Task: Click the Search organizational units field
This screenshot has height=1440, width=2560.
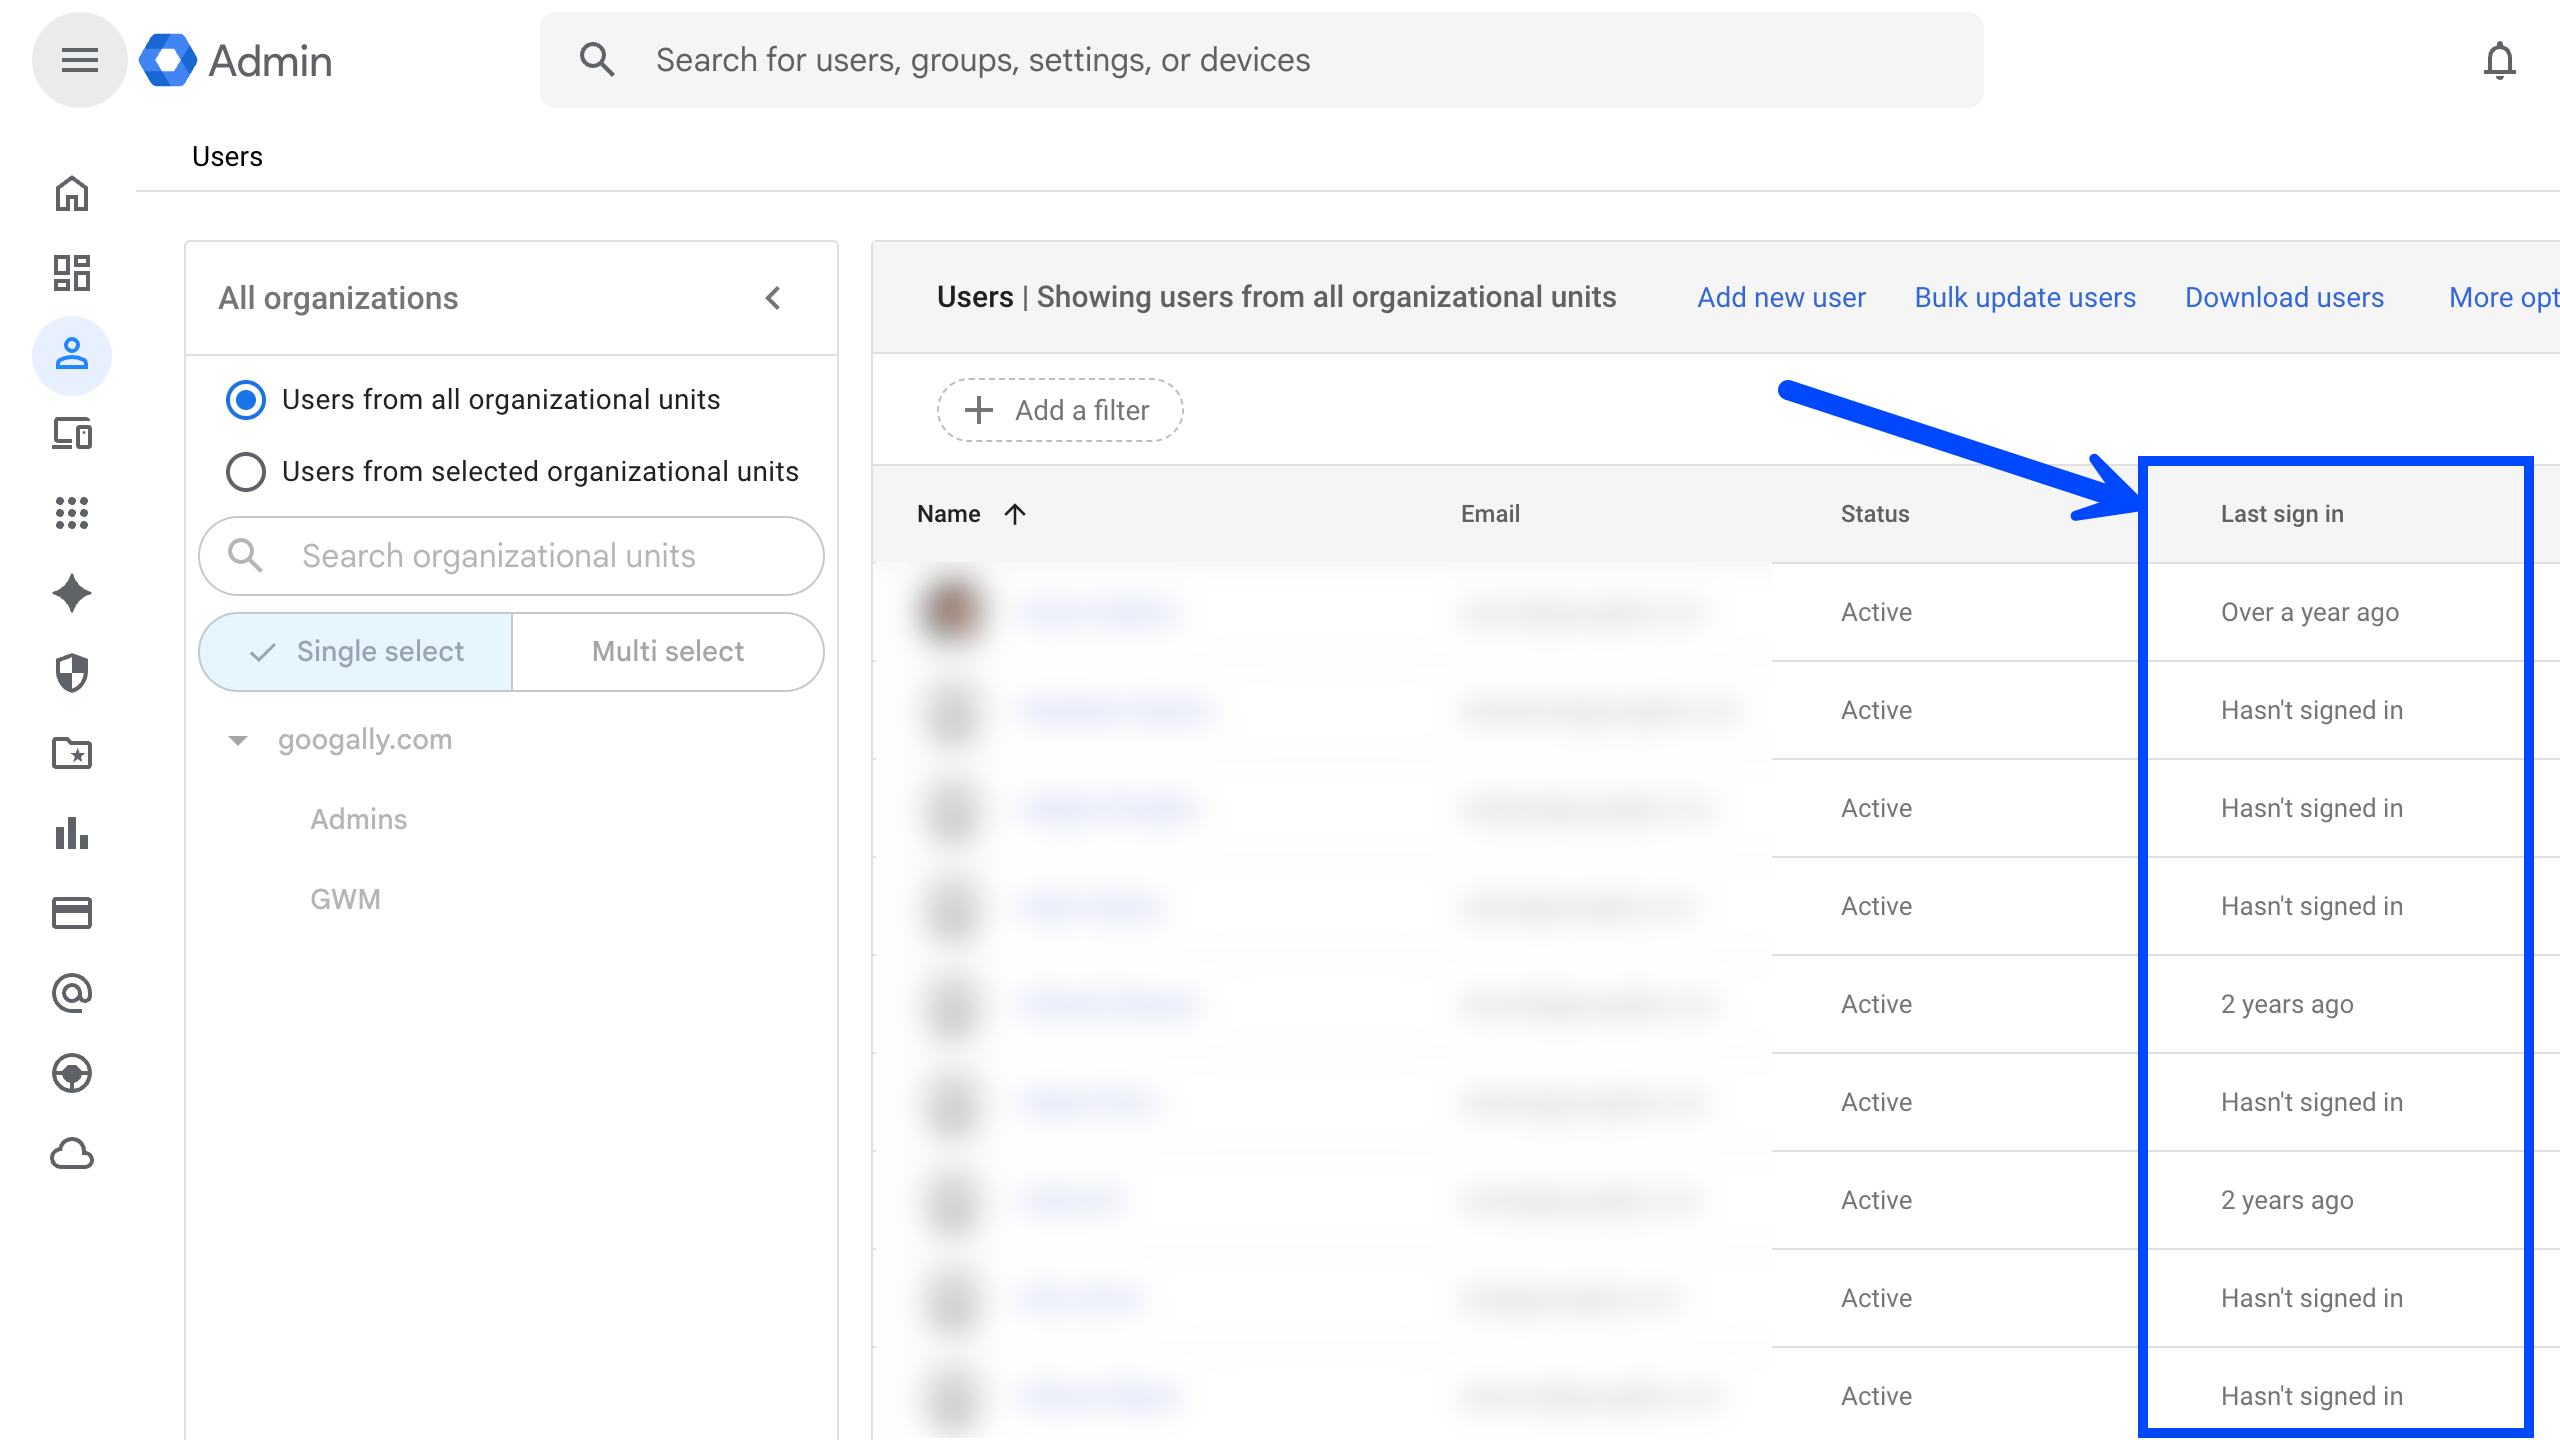Action: (510, 556)
